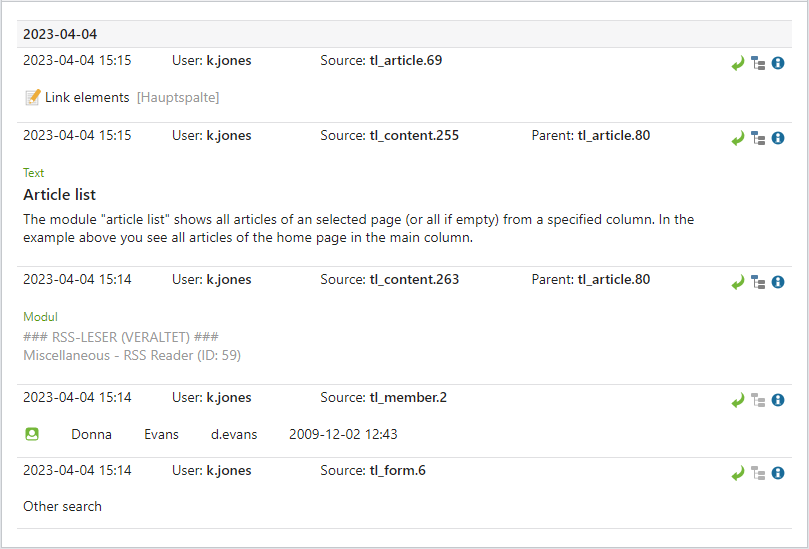Click the '[Hauptspalte]' column label

pos(178,98)
